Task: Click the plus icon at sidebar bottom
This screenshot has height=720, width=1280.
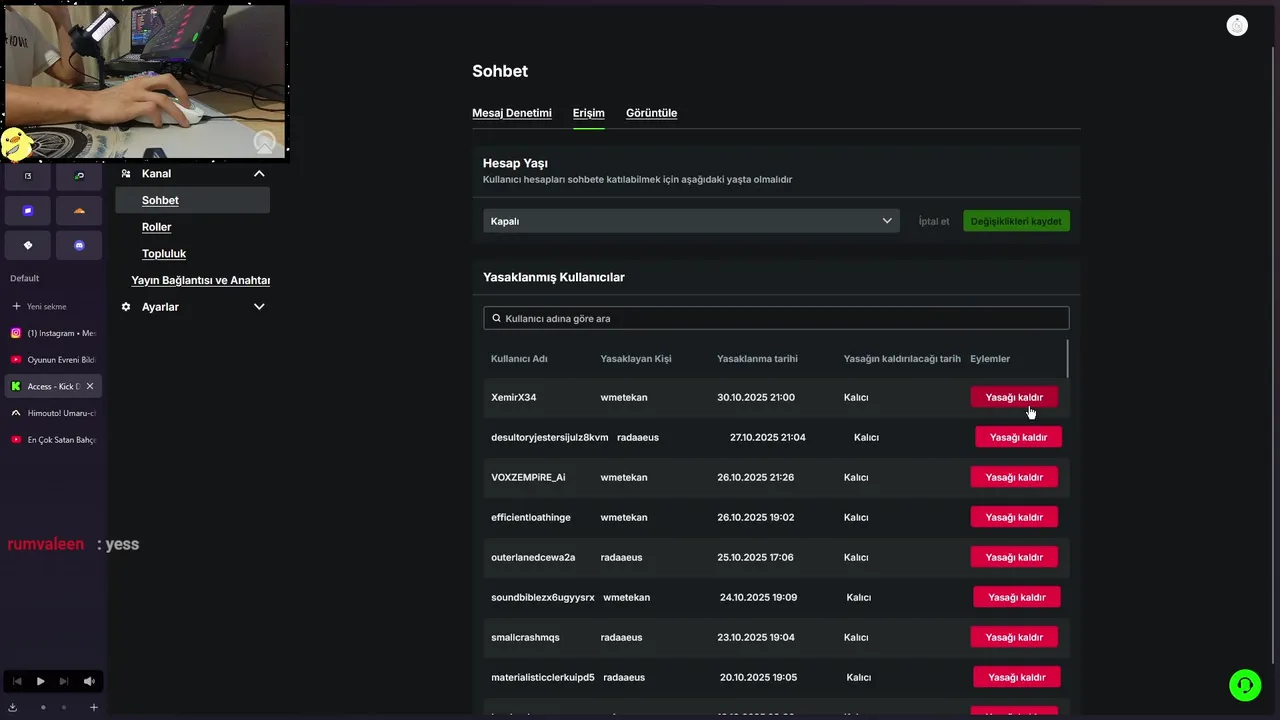Action: pos(94,707)
